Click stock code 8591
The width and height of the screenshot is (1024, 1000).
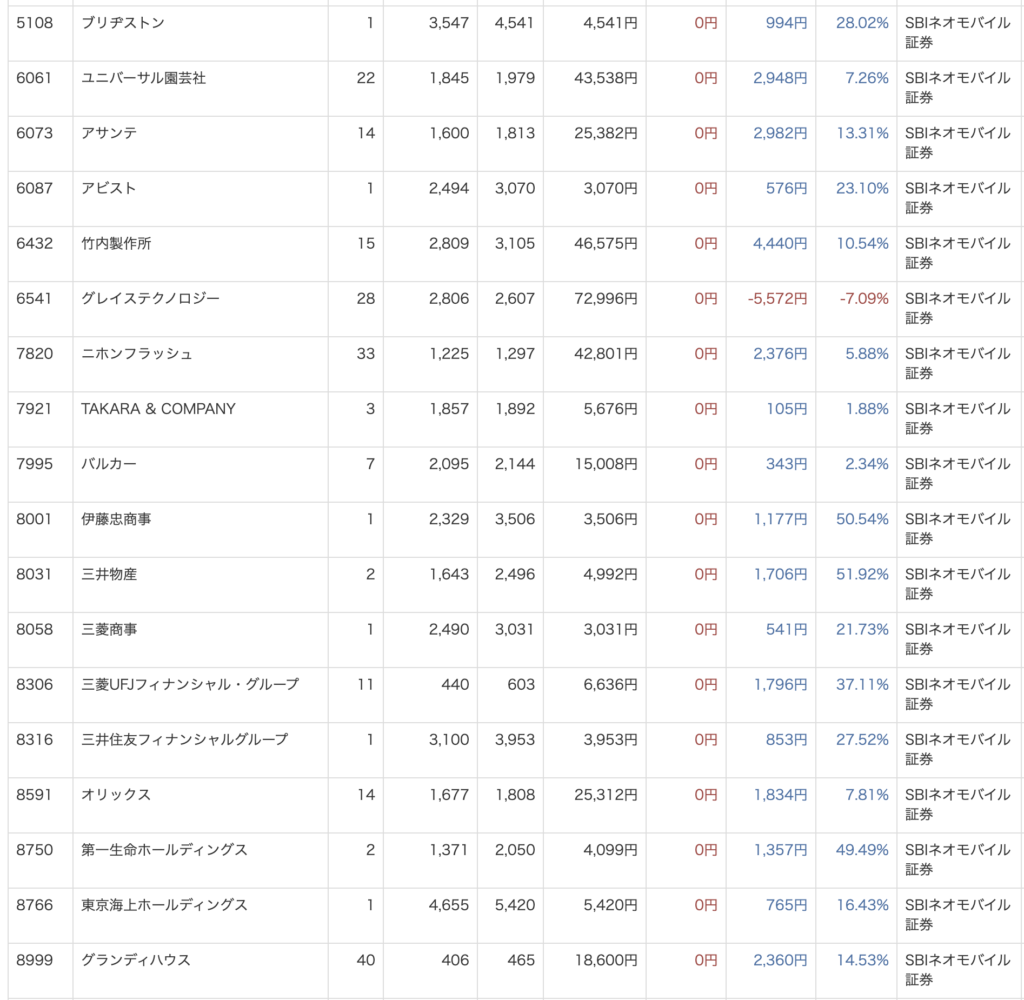[x=34, y=795]
